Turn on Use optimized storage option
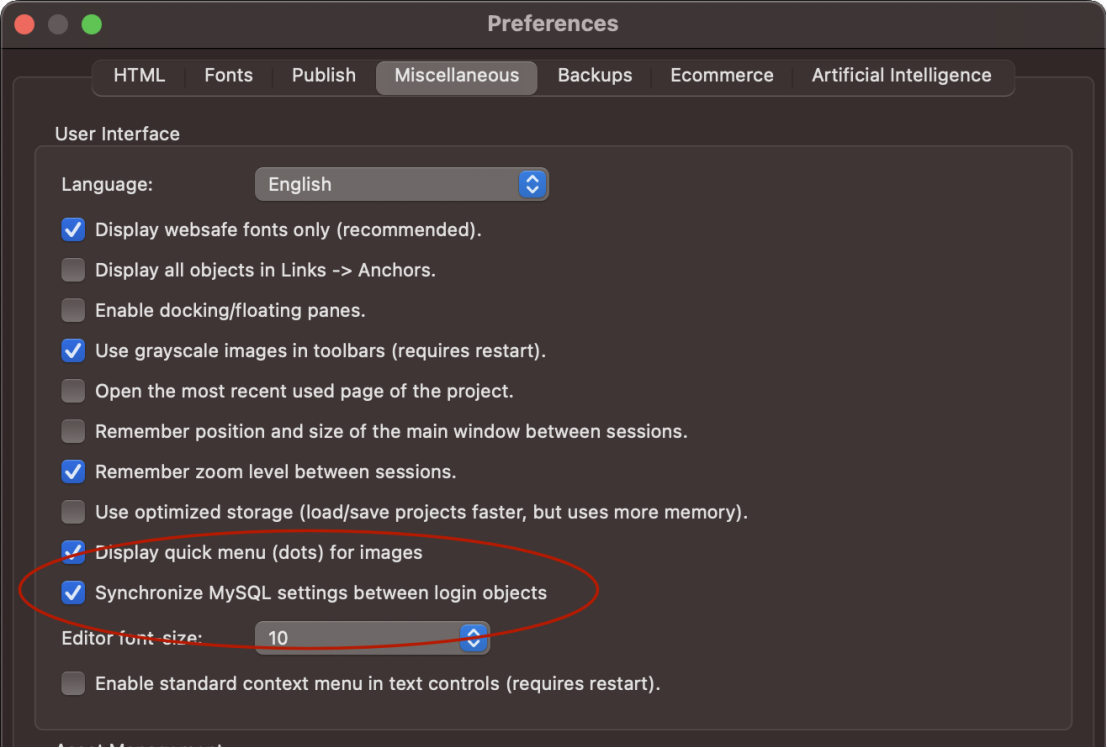 [73, 512]
